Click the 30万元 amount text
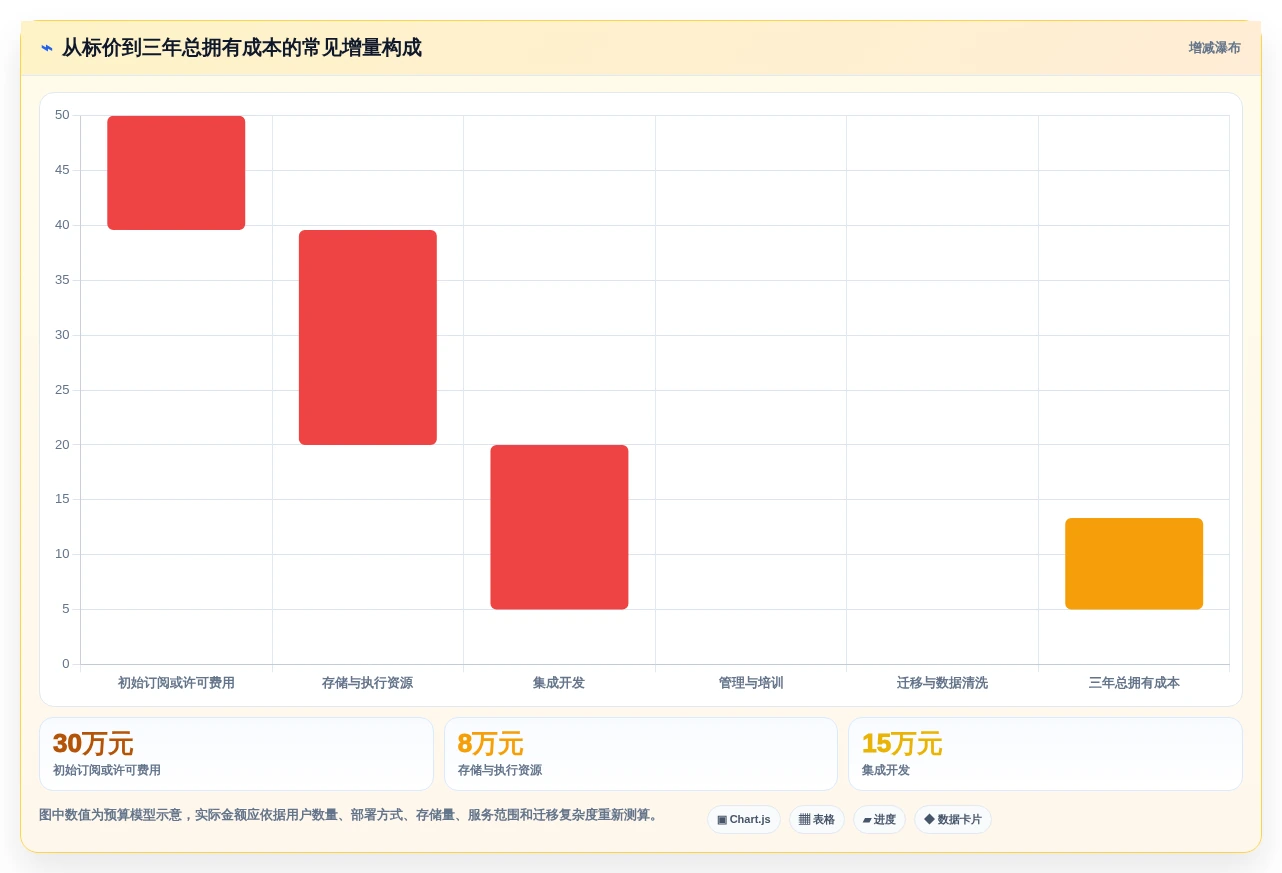 [93, 743]
